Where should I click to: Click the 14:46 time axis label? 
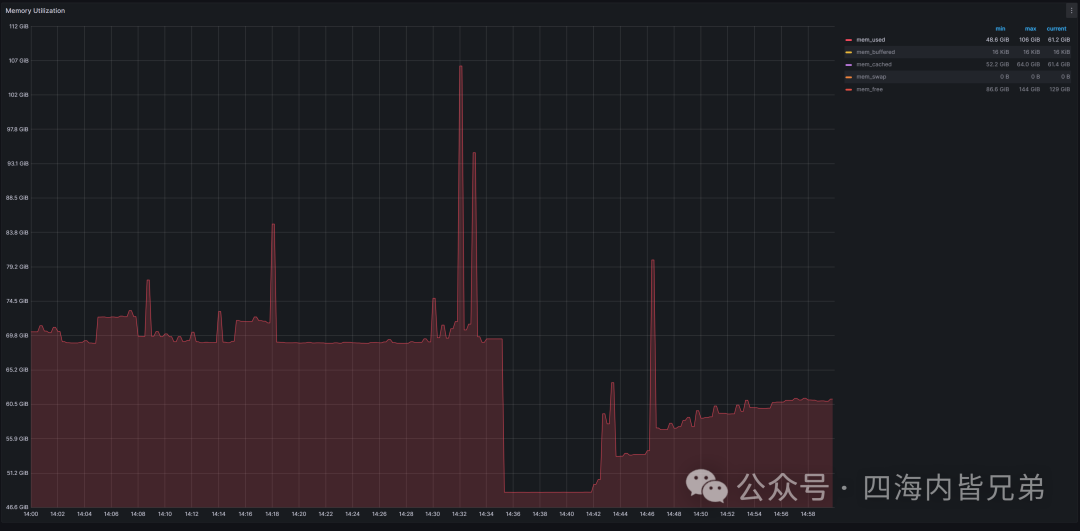tap(647, 514)
